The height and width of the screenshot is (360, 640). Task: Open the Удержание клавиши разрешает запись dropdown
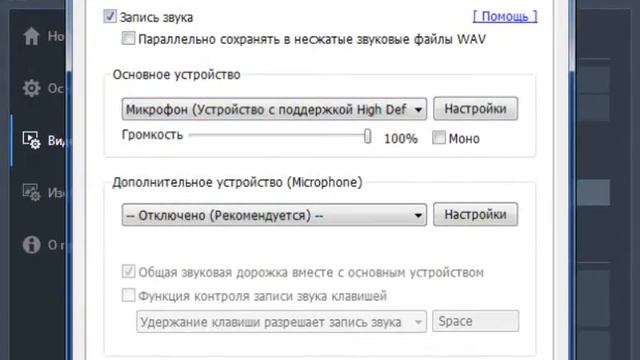click(282, 322)
